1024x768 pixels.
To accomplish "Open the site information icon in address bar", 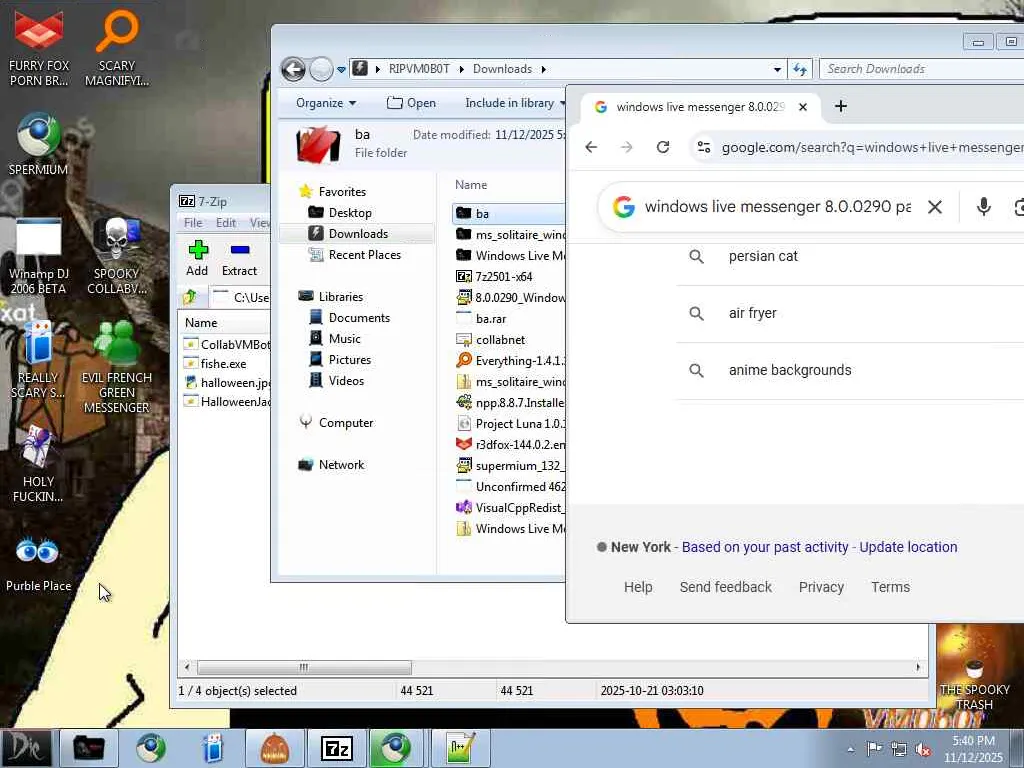I will [x=704, y=147].
